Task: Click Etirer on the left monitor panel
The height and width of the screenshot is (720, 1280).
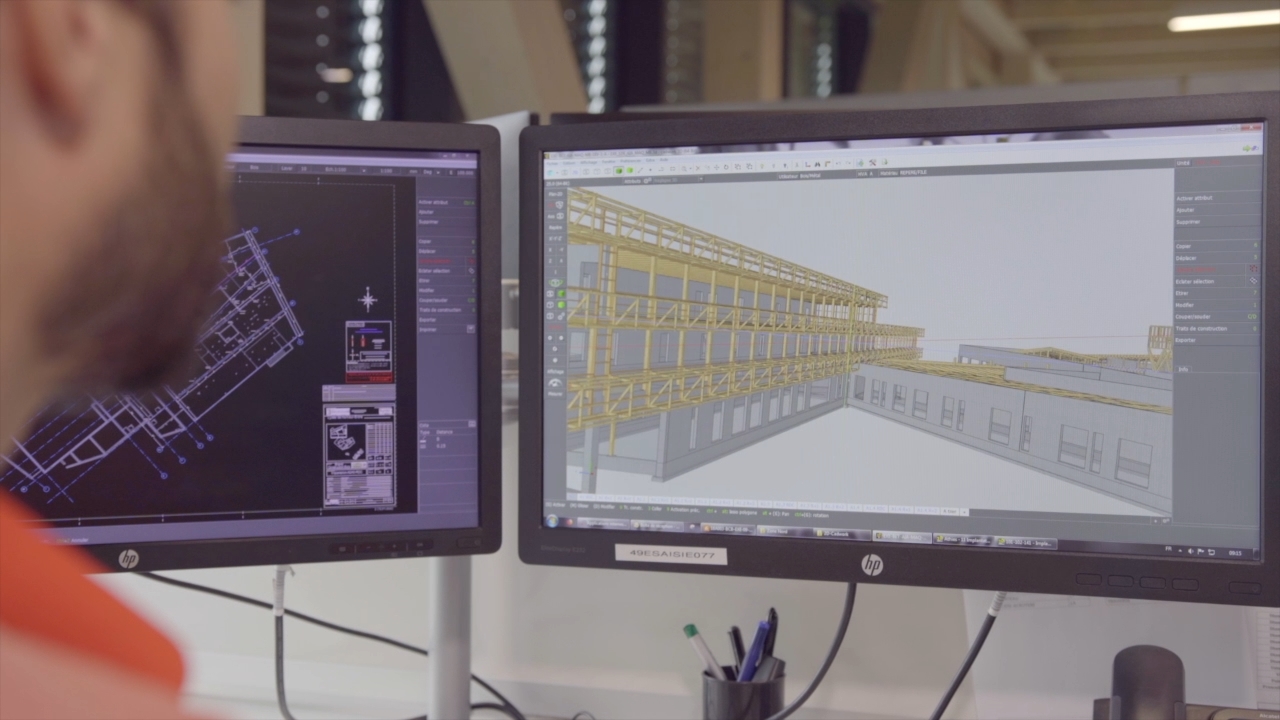Action: click(425, 281)
